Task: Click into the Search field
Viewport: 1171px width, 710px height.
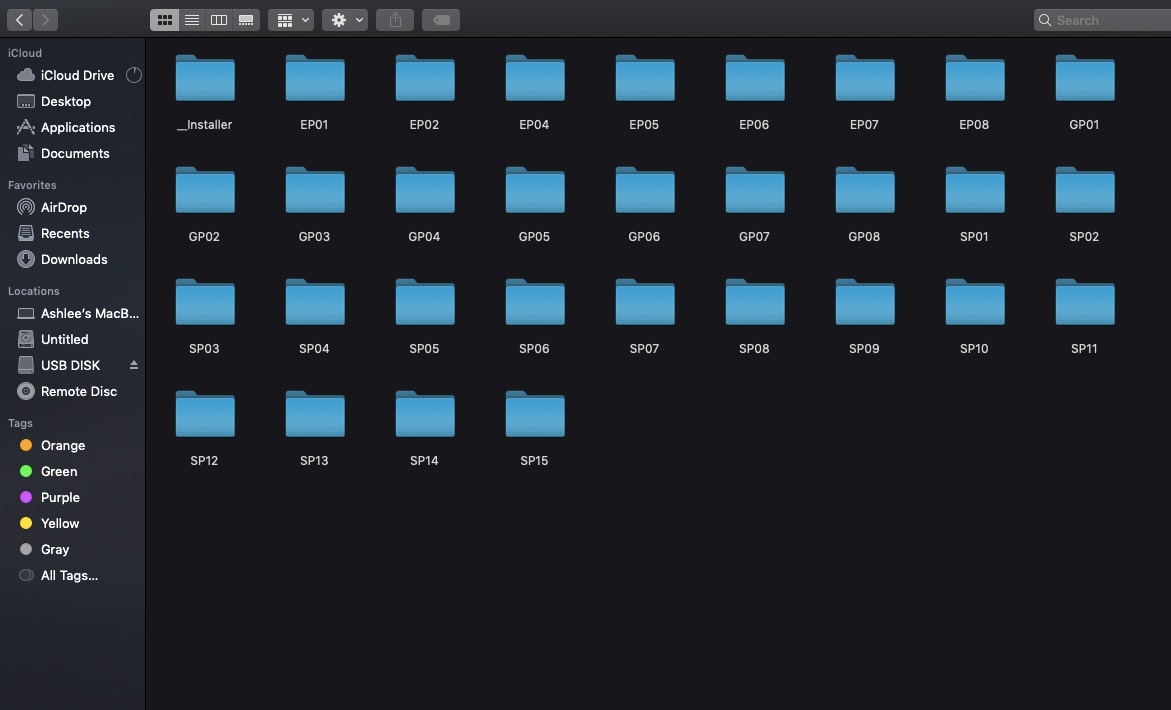Action: pos(1100,20)
